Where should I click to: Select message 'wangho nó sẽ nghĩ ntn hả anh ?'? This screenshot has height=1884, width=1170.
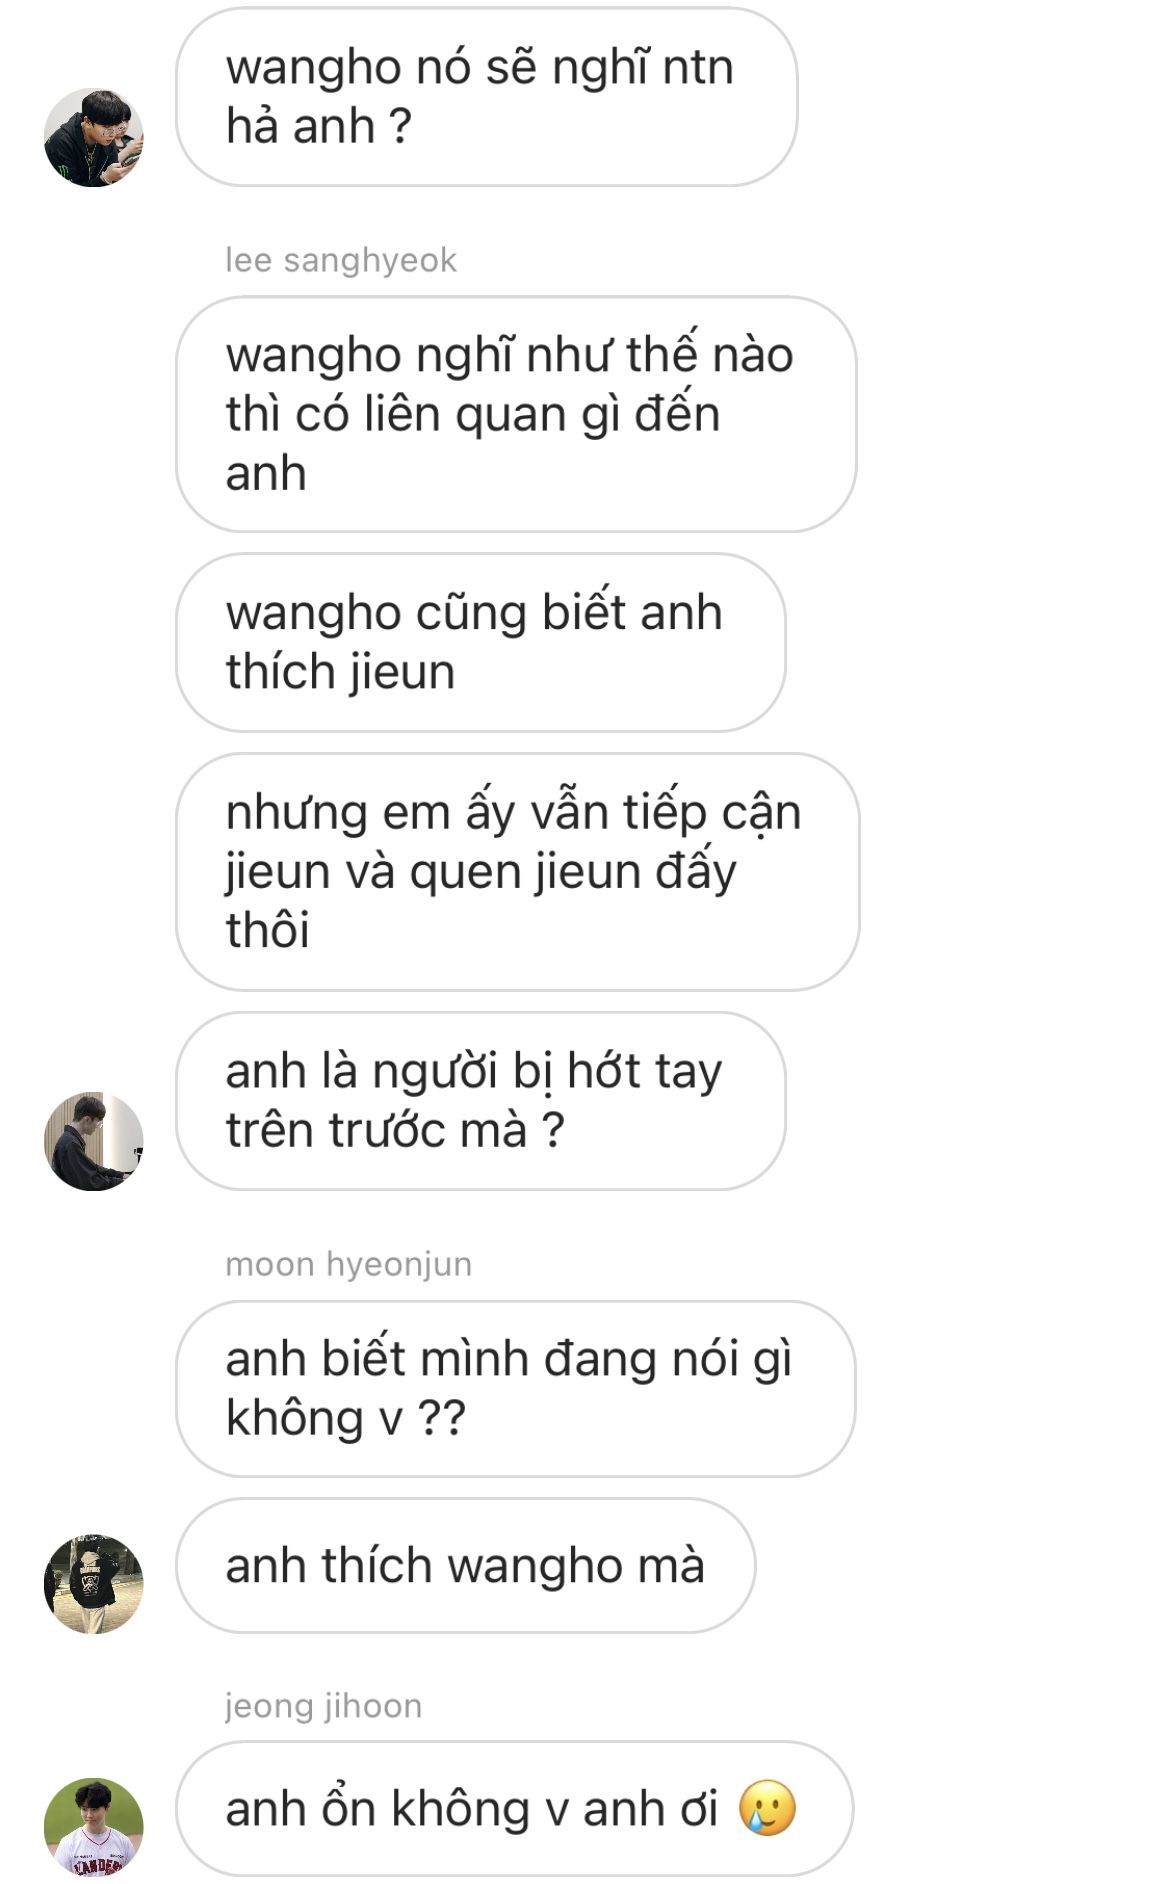point(487,97)
